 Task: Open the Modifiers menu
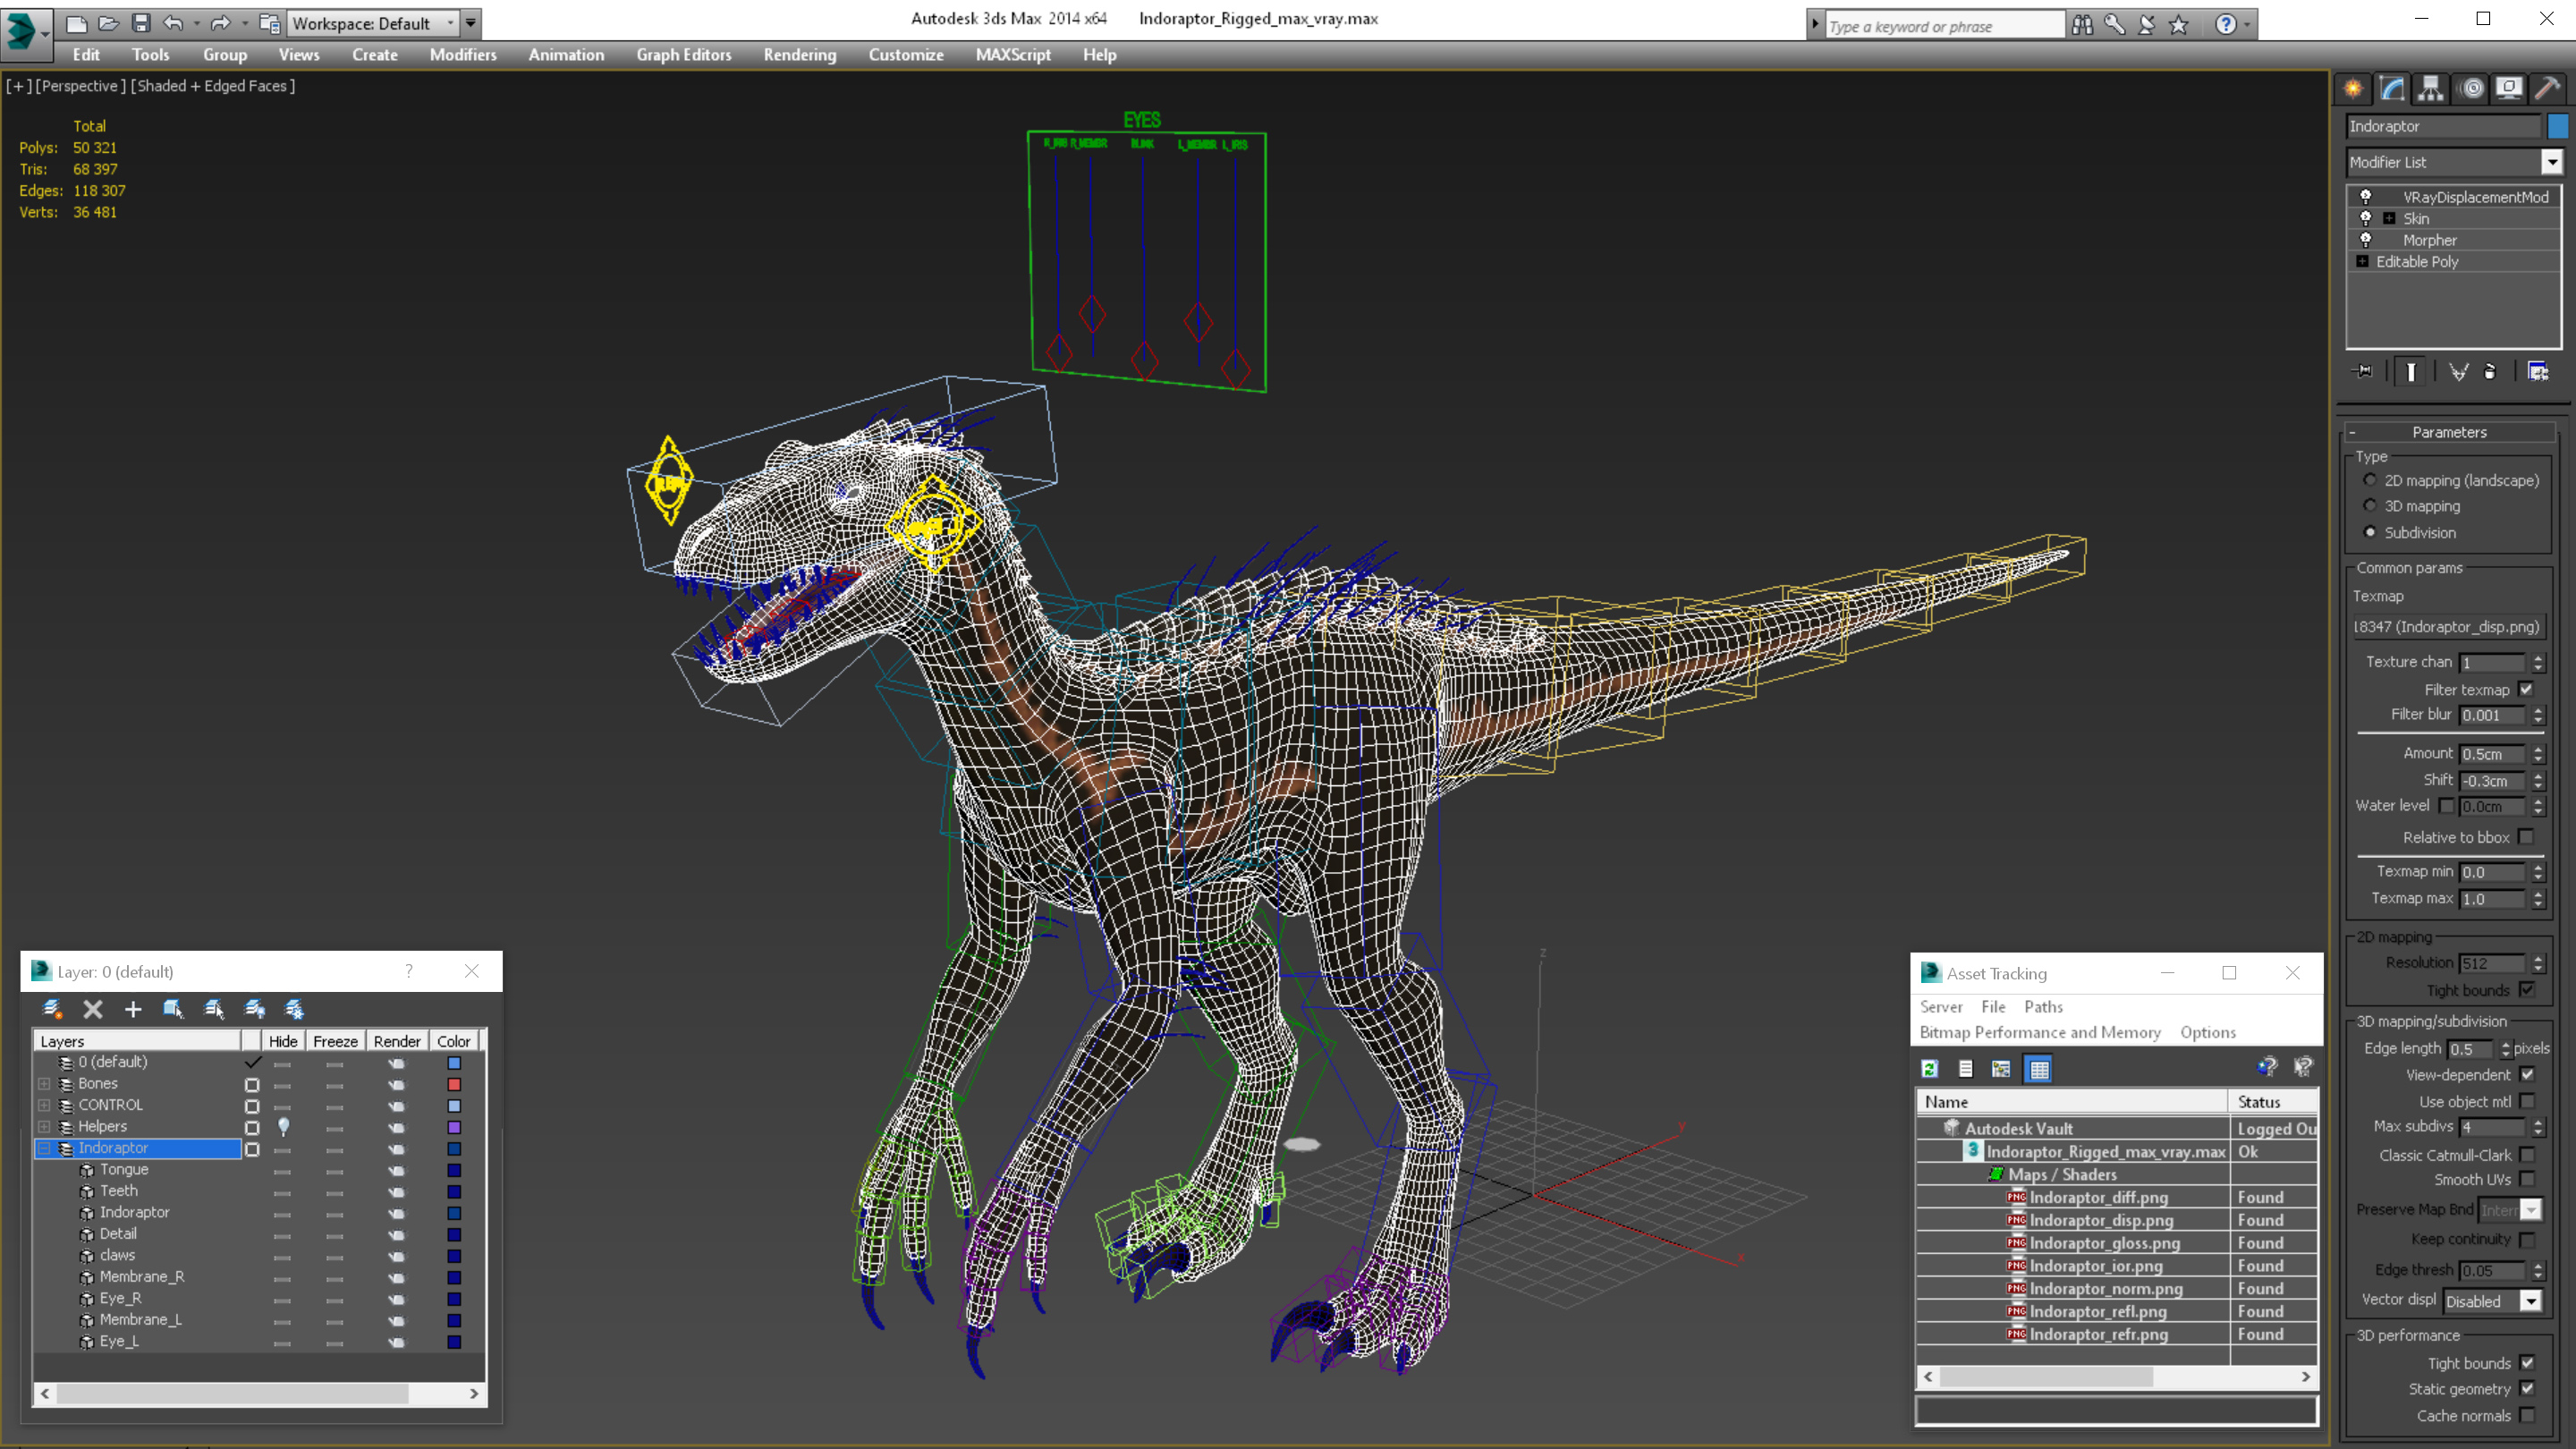pyautogui.click(x=463, y=55)
